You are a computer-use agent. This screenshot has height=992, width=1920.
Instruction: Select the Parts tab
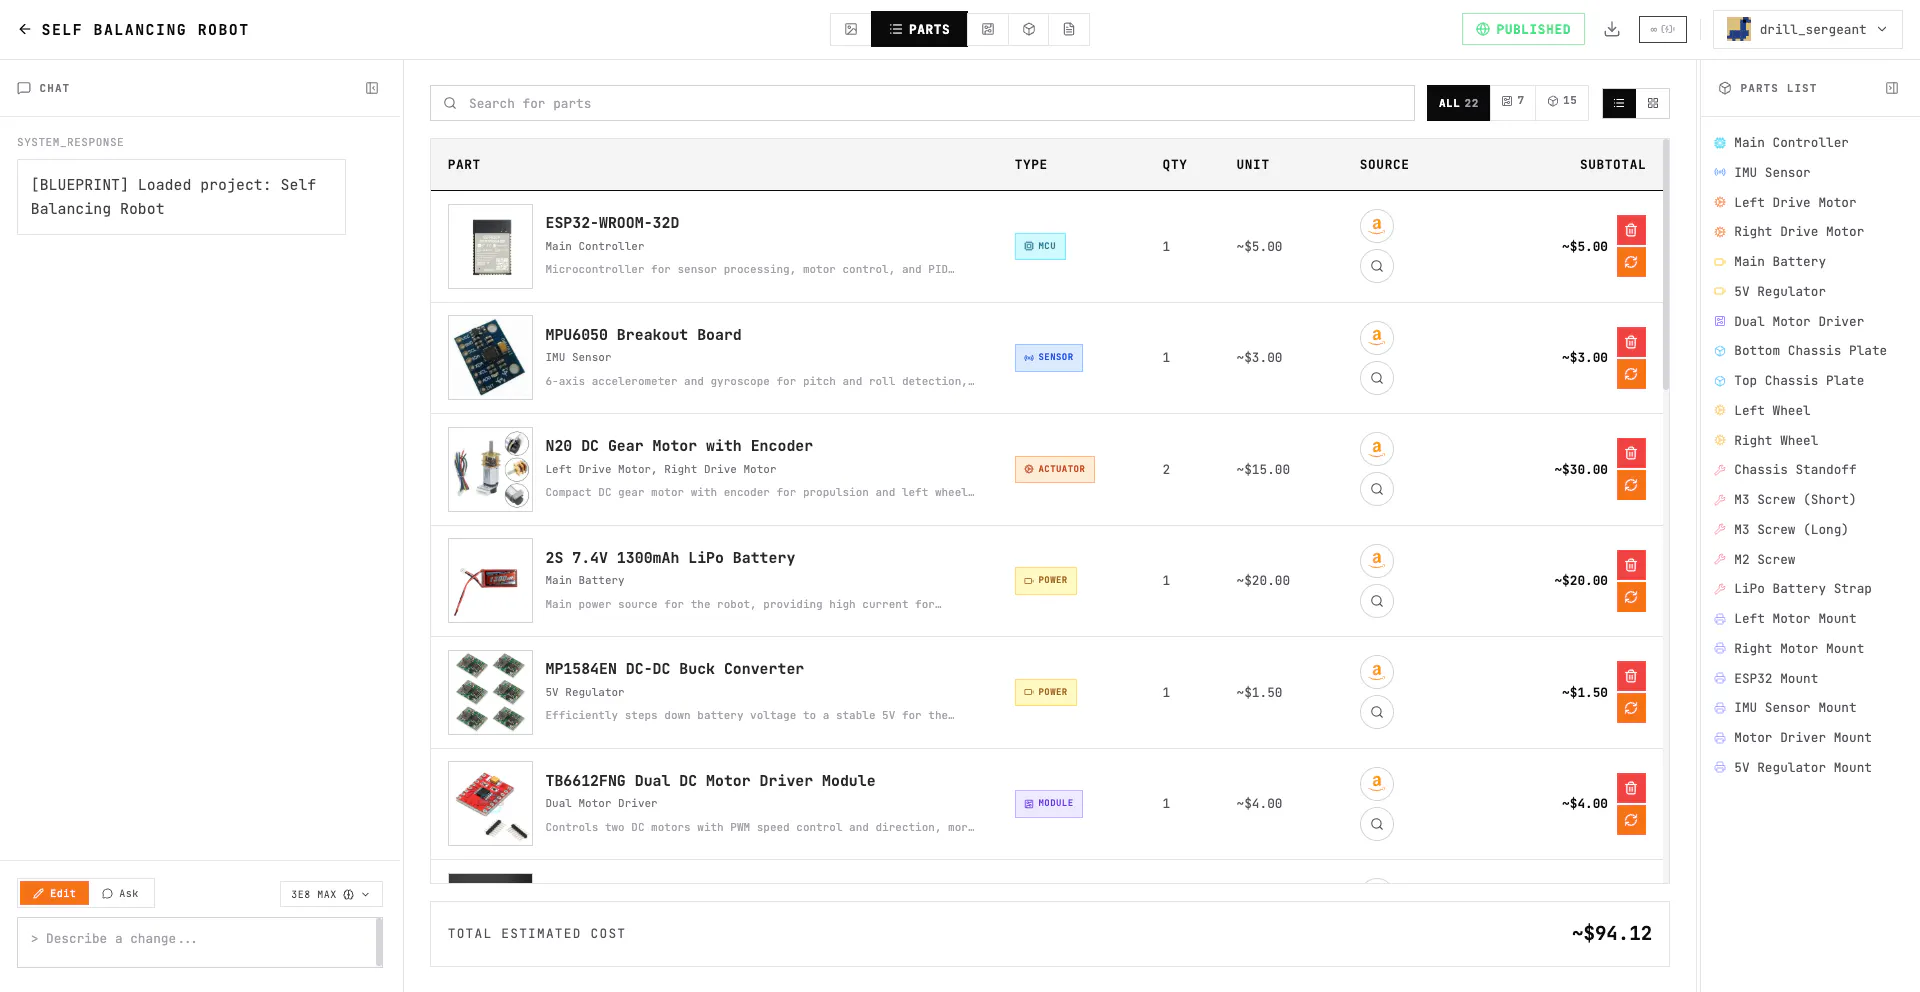tap(919, 29)
